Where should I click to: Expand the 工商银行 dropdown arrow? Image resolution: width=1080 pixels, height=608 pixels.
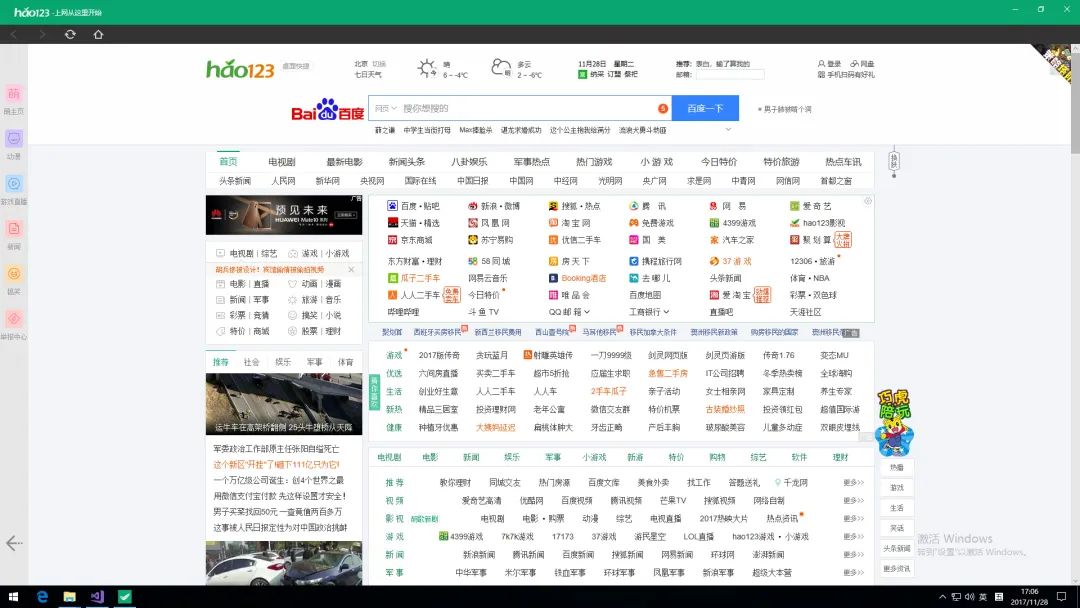tap(667, 312)
